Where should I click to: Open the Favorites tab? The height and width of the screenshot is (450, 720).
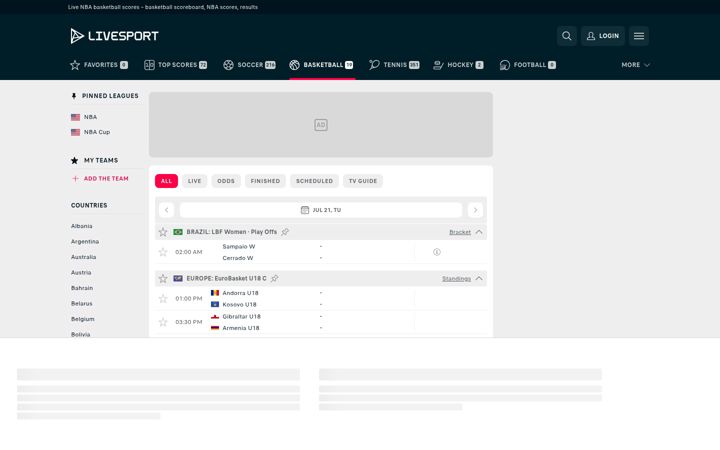(99, 65)
